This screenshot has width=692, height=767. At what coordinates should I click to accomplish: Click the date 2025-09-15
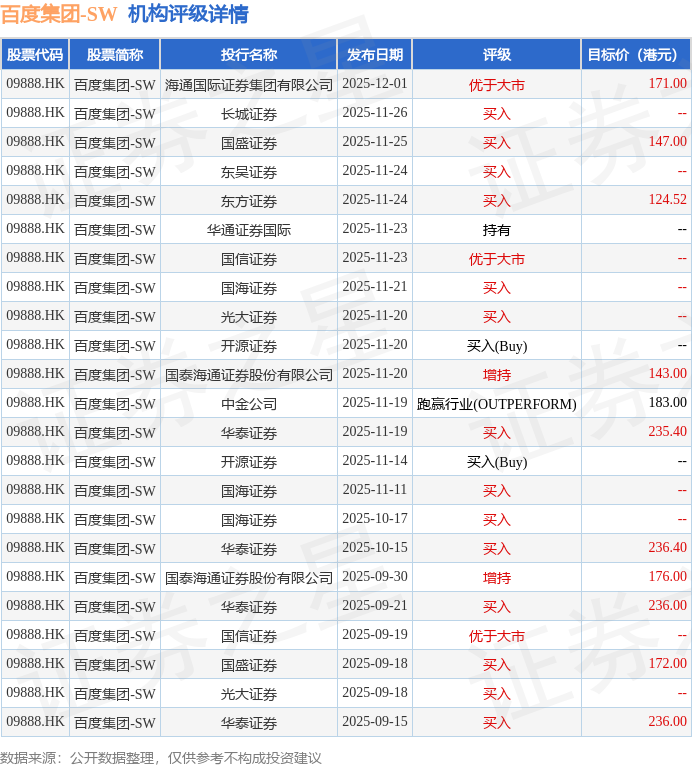point(375,721)
